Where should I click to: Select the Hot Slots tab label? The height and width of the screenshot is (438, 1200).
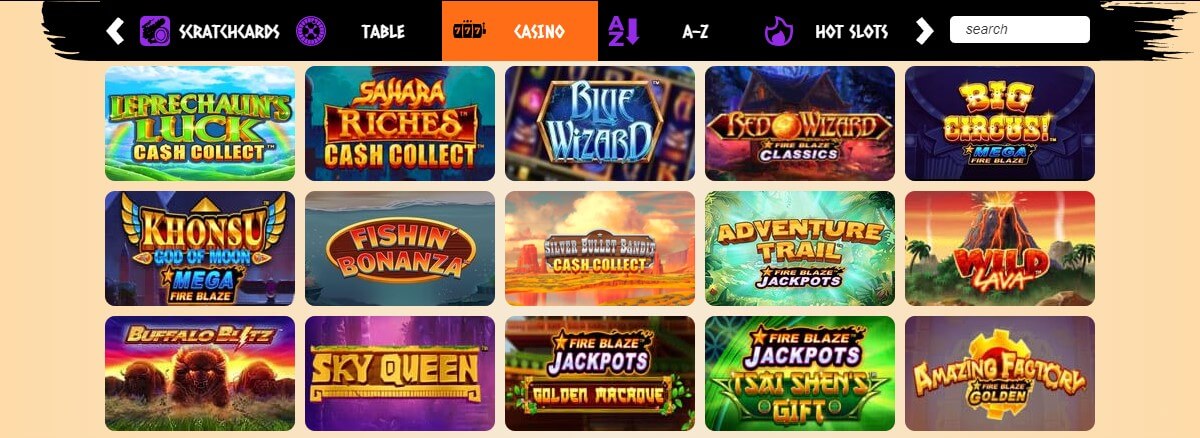coord(852,31)
